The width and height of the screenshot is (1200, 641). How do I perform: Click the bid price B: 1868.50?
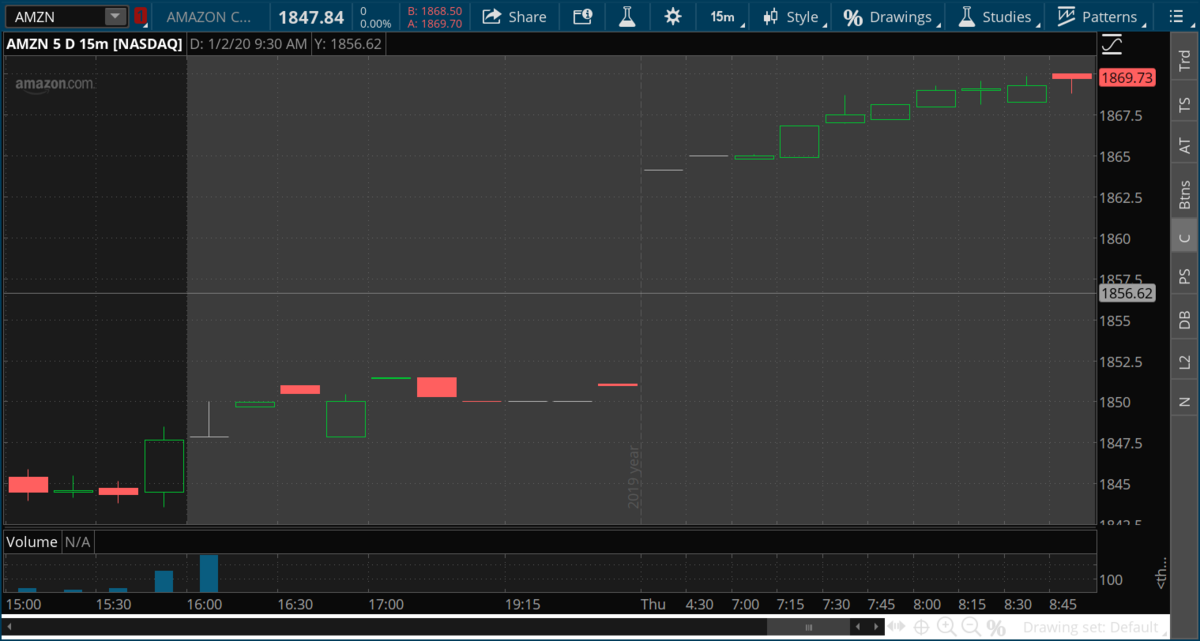(435, 11)
